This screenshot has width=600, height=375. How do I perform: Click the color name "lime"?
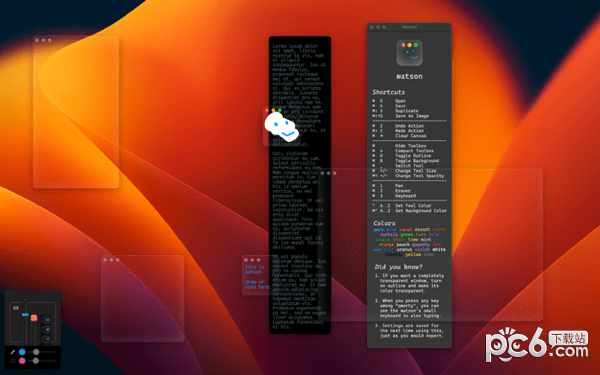[x=413, y=240]
